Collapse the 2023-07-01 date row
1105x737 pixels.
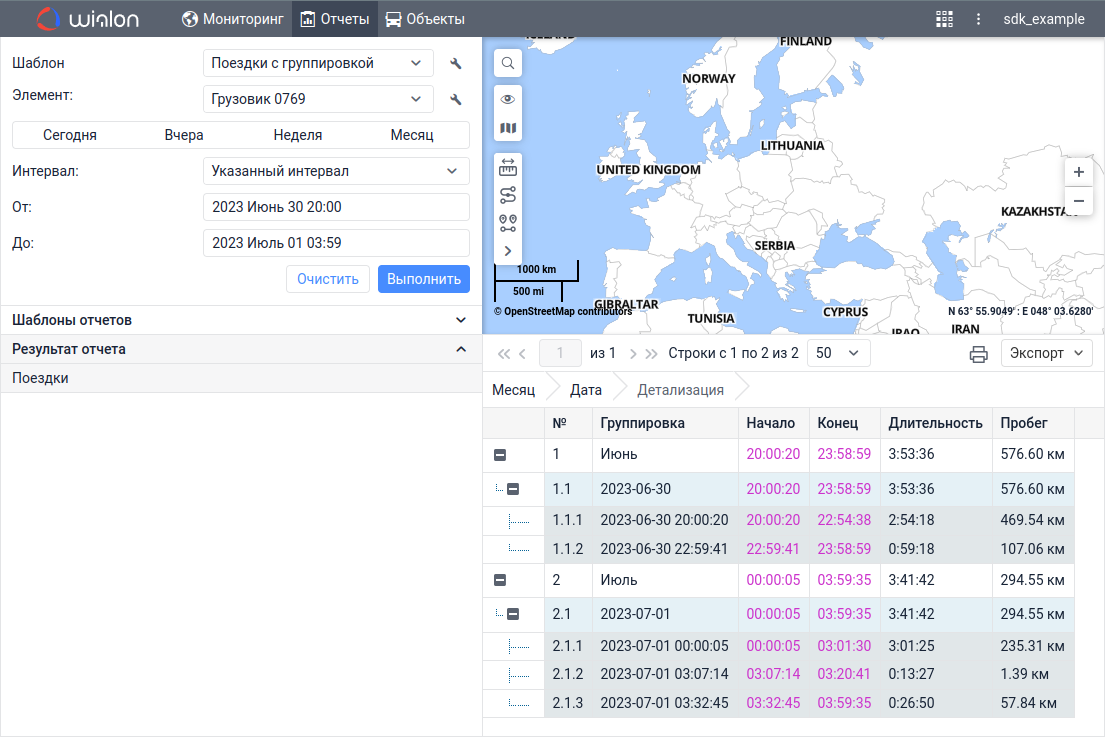(x=513, y=615)
